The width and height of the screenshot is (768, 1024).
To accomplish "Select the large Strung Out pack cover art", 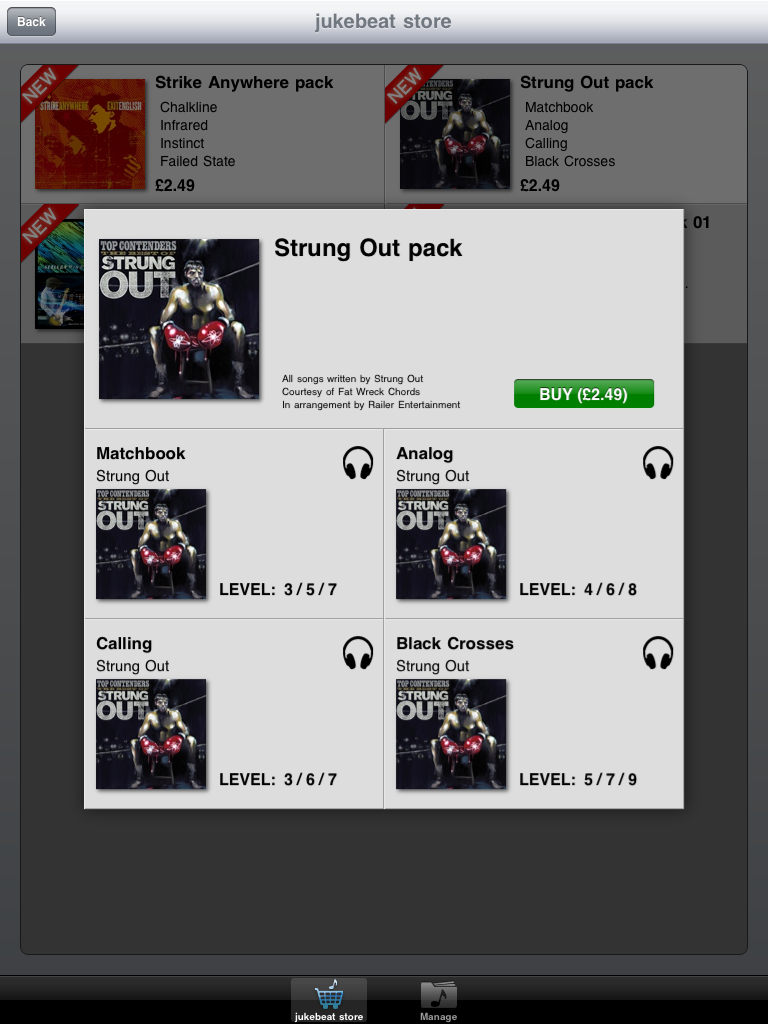I will click(179, 319).
